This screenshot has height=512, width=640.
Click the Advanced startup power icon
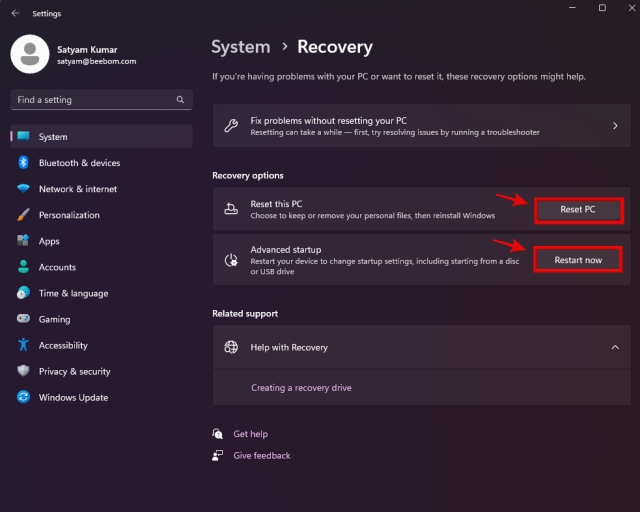click(231, 260)
